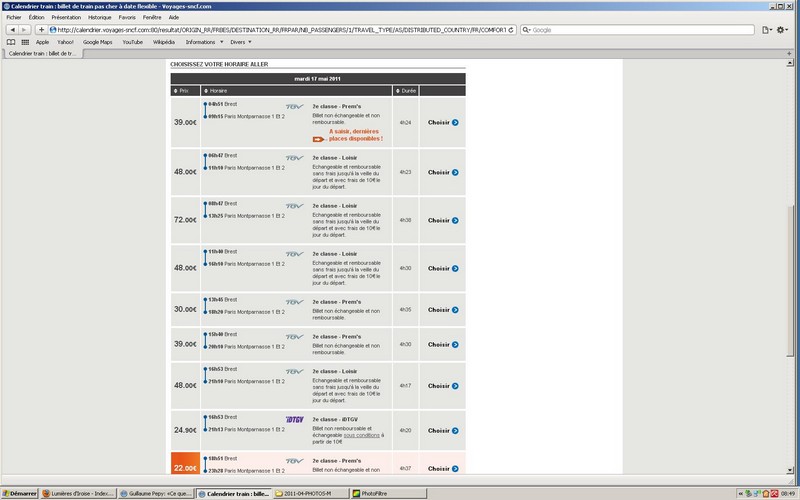The width and height of the screenshot is (800, 500).
Task: Open the Aide menu
Action: 174,17
